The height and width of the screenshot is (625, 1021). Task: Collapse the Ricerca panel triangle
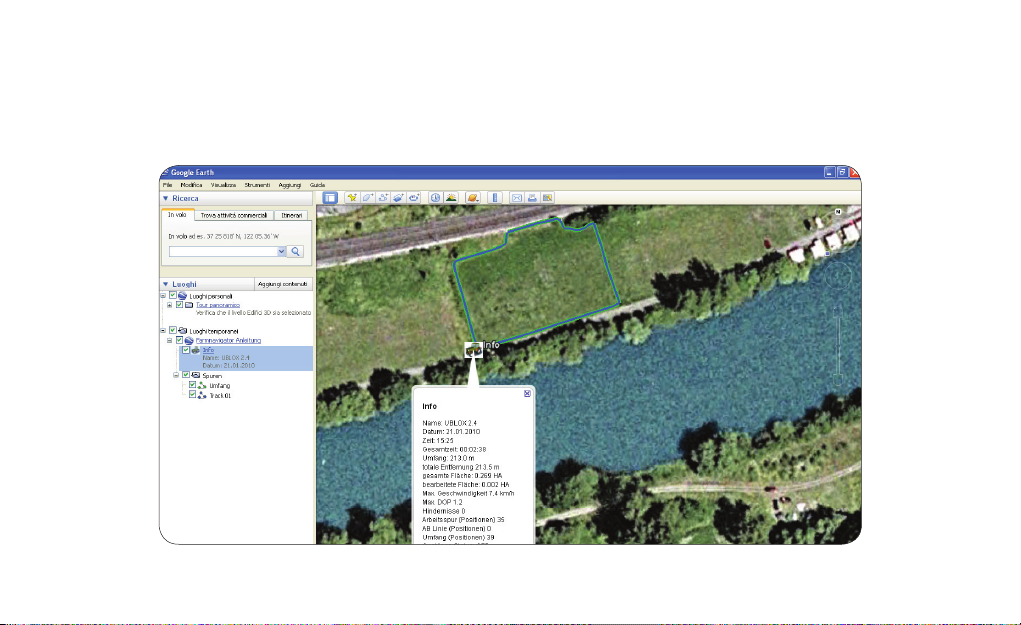[x=165, y=199]
